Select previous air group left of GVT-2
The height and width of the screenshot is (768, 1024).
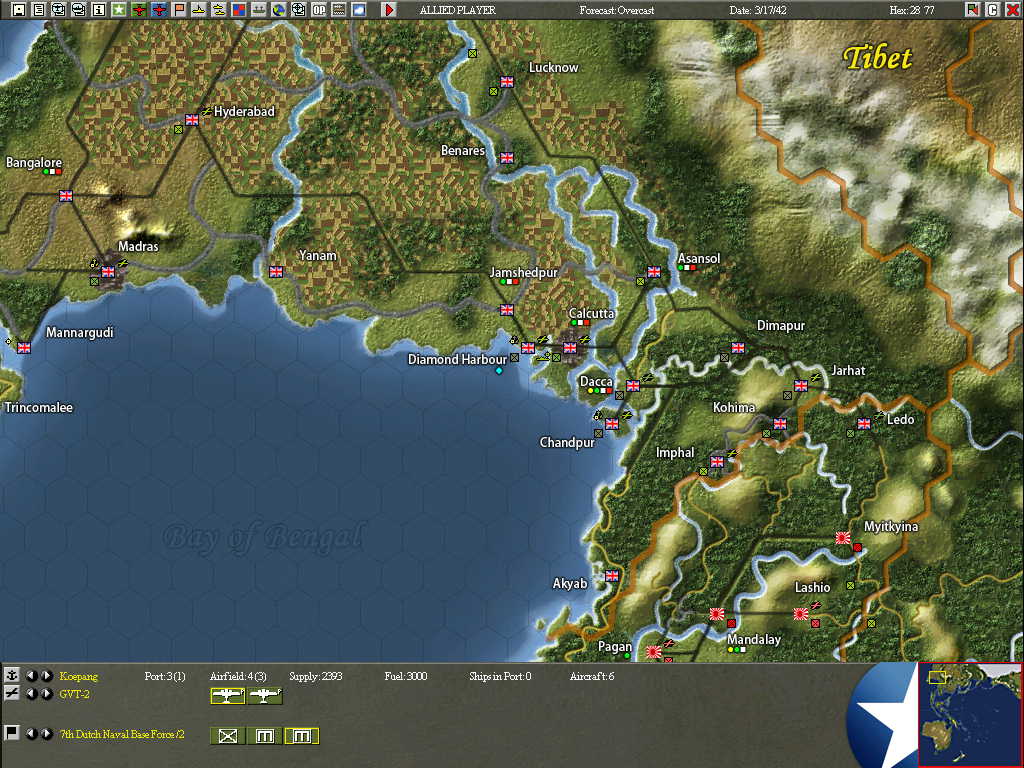coord(31,694)
